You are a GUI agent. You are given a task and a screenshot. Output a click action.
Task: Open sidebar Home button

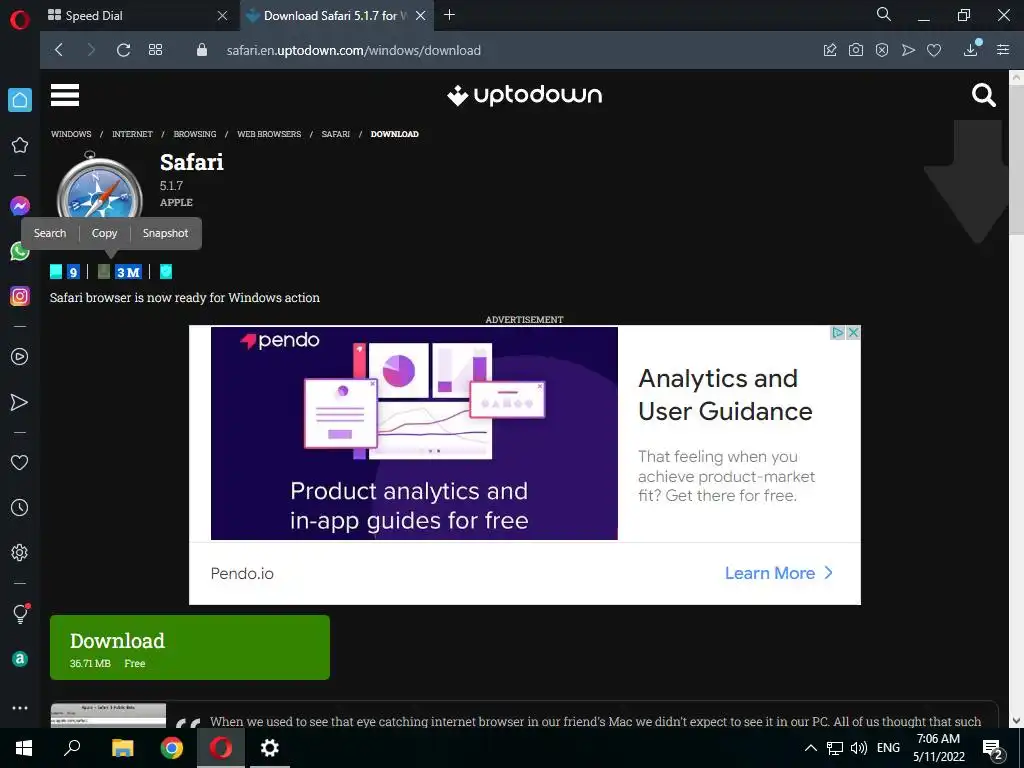[20, 100]
